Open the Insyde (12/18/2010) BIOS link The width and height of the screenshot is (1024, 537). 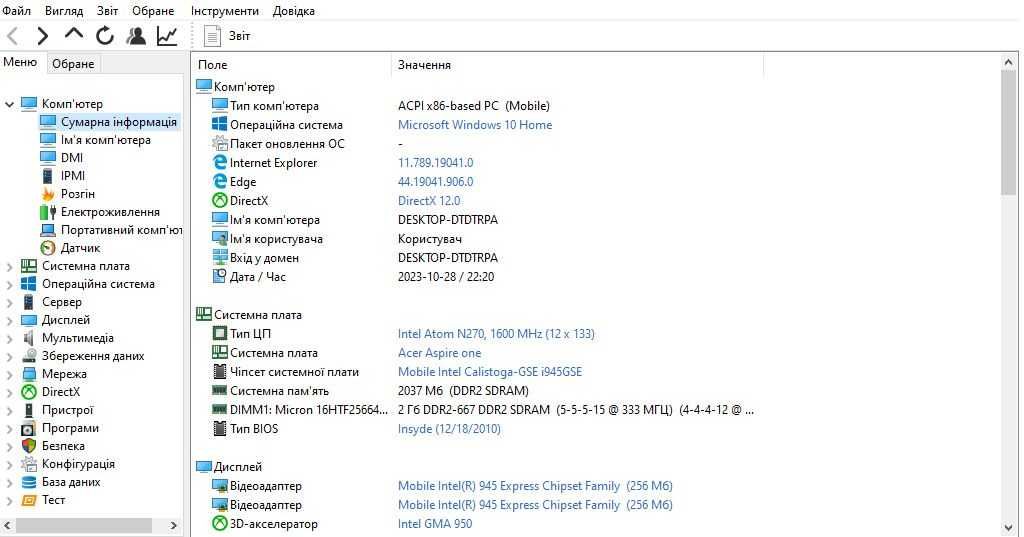tap(449, 429)
